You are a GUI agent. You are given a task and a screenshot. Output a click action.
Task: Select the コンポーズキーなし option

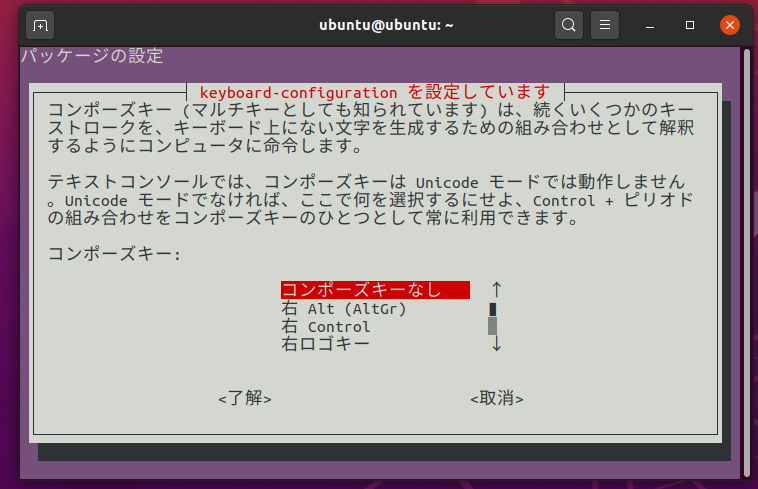pos(375,290)
